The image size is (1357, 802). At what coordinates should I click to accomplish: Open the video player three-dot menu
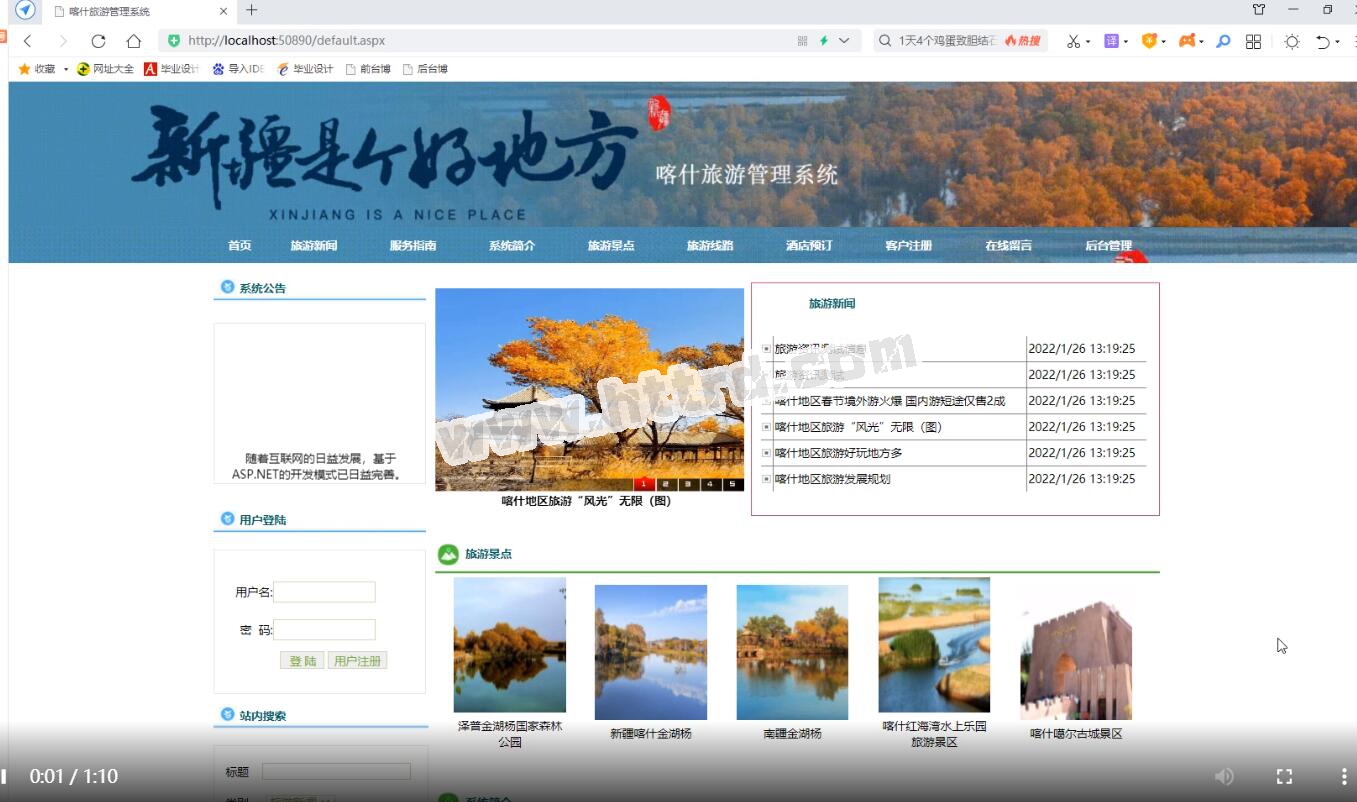(x=1343, y=776)
